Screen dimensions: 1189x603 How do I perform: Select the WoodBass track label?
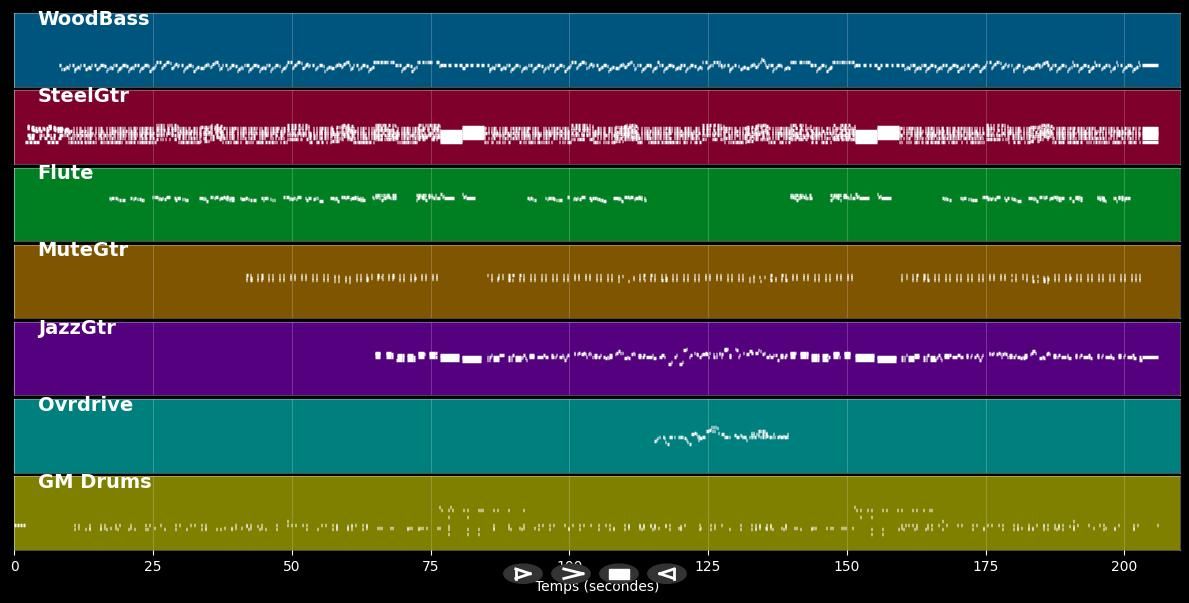click(93, 19)
